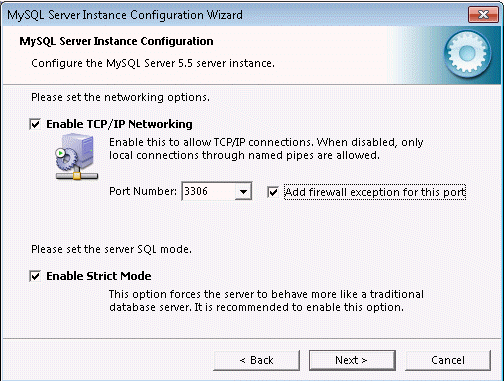
Task: Click the TCP/IP connections description text
Action: click(266, 149)
